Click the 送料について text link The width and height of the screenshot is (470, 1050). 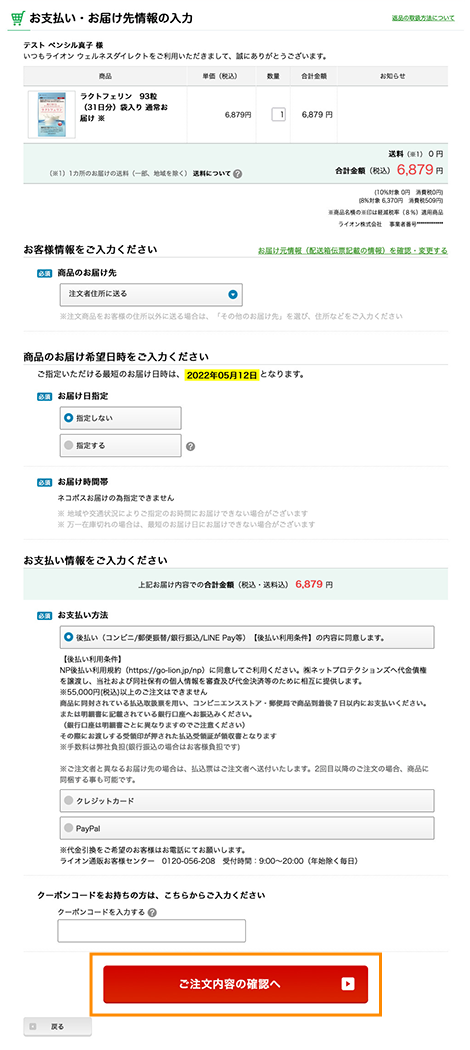[x=212, y=173]
